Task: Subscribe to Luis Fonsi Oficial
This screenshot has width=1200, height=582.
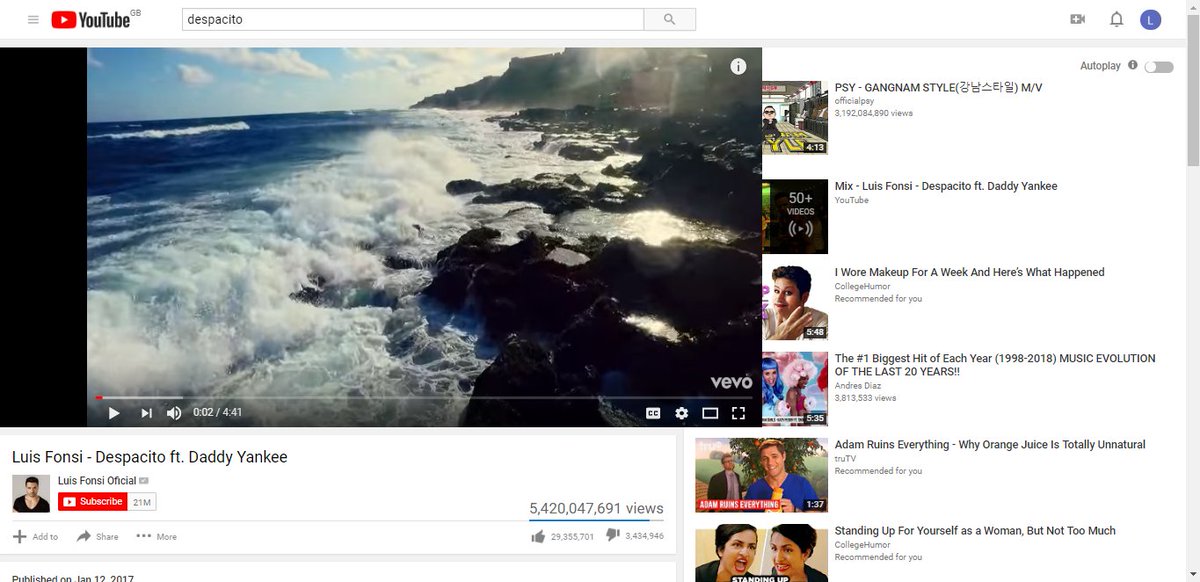Action: [93, 502]
